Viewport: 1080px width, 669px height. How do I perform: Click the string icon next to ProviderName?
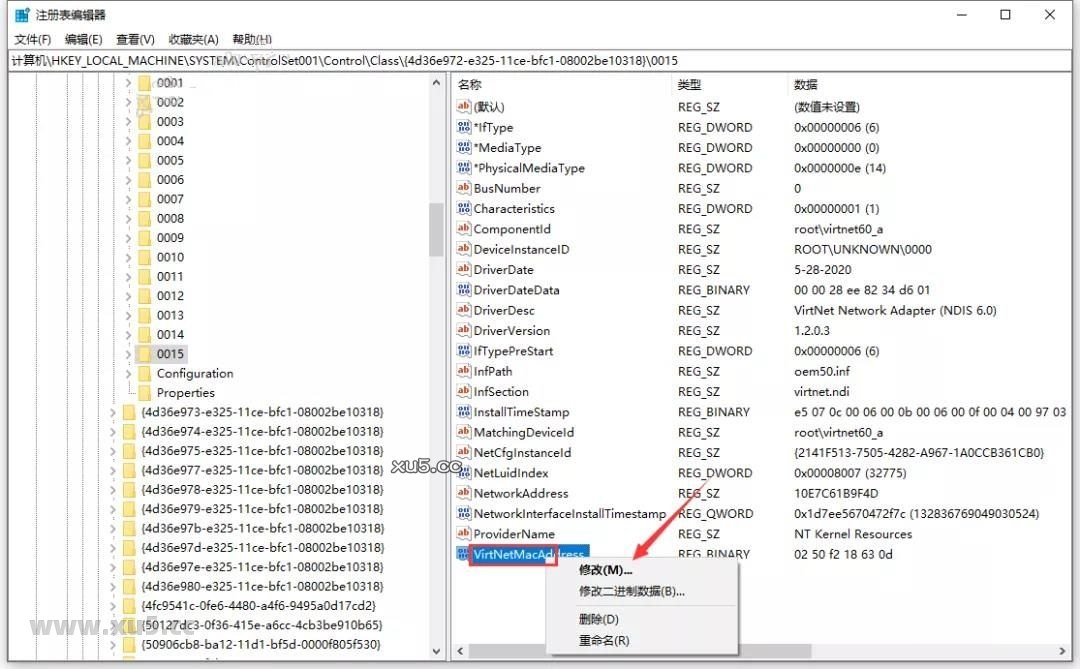(x=463, y=534)
